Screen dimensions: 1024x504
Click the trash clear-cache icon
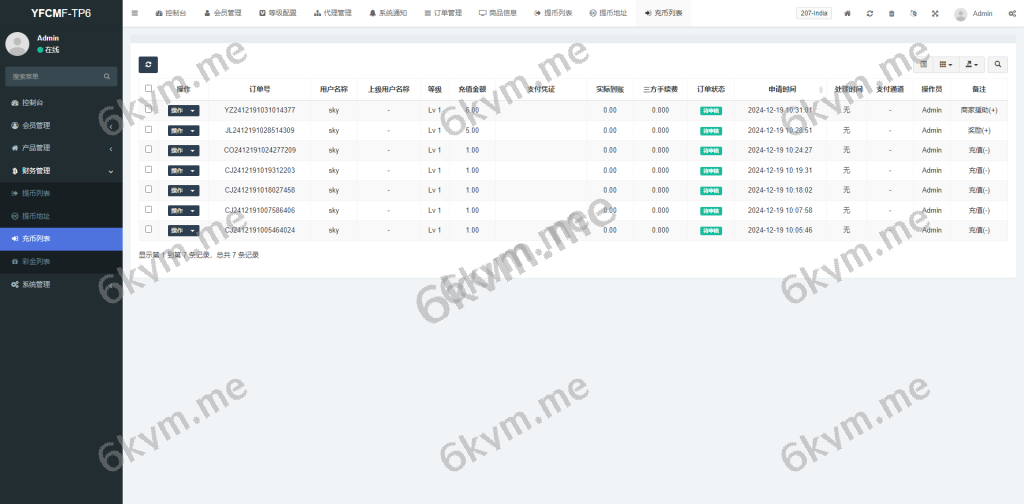point(892,13)
